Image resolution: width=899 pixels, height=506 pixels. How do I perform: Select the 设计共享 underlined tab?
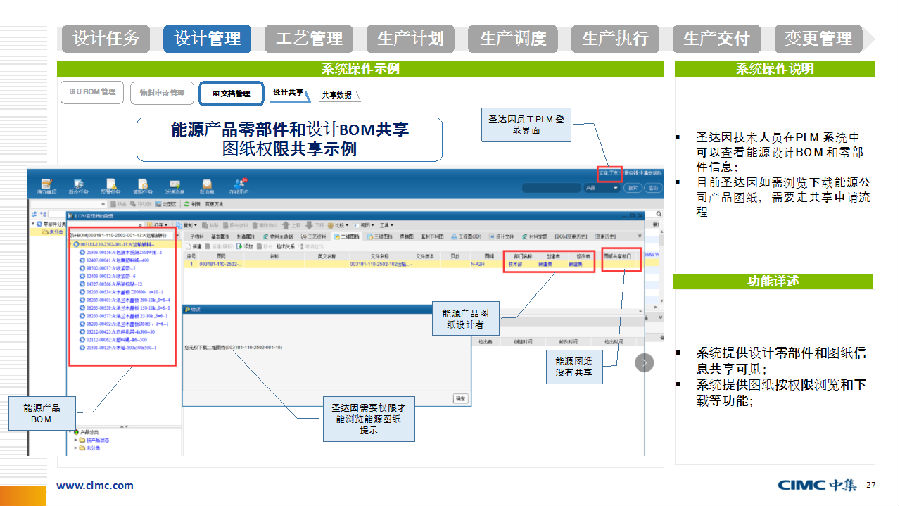[x=289, y=93]
